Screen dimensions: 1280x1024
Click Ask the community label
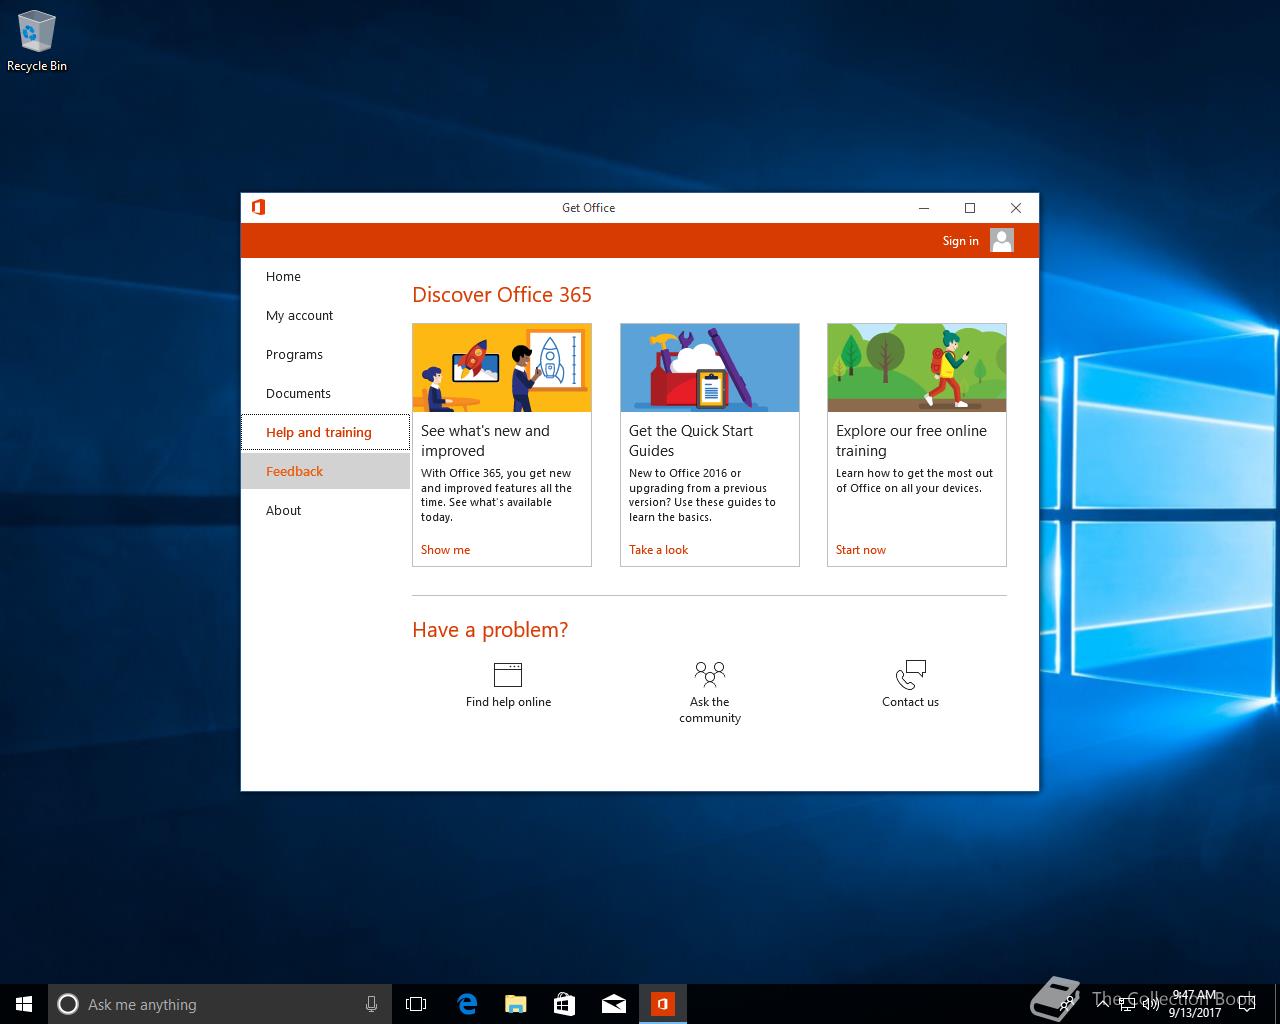click(x=710, y=709)
